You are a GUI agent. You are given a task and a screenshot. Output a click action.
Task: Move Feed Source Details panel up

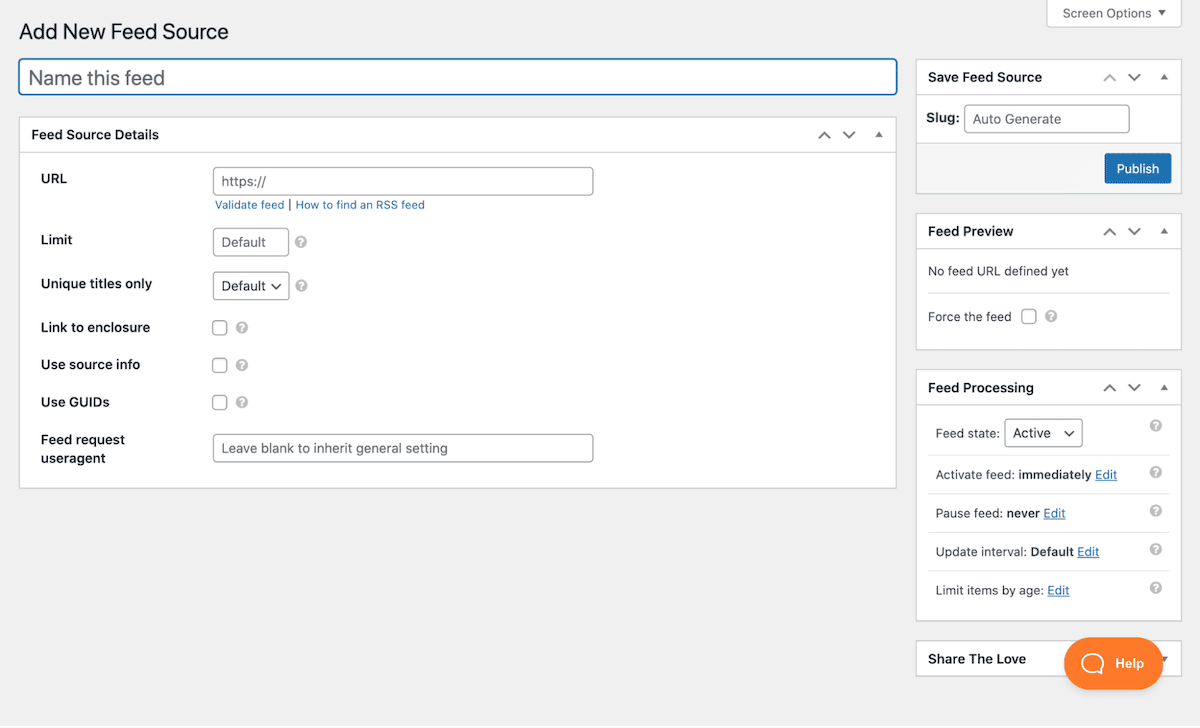click(824, 135)
